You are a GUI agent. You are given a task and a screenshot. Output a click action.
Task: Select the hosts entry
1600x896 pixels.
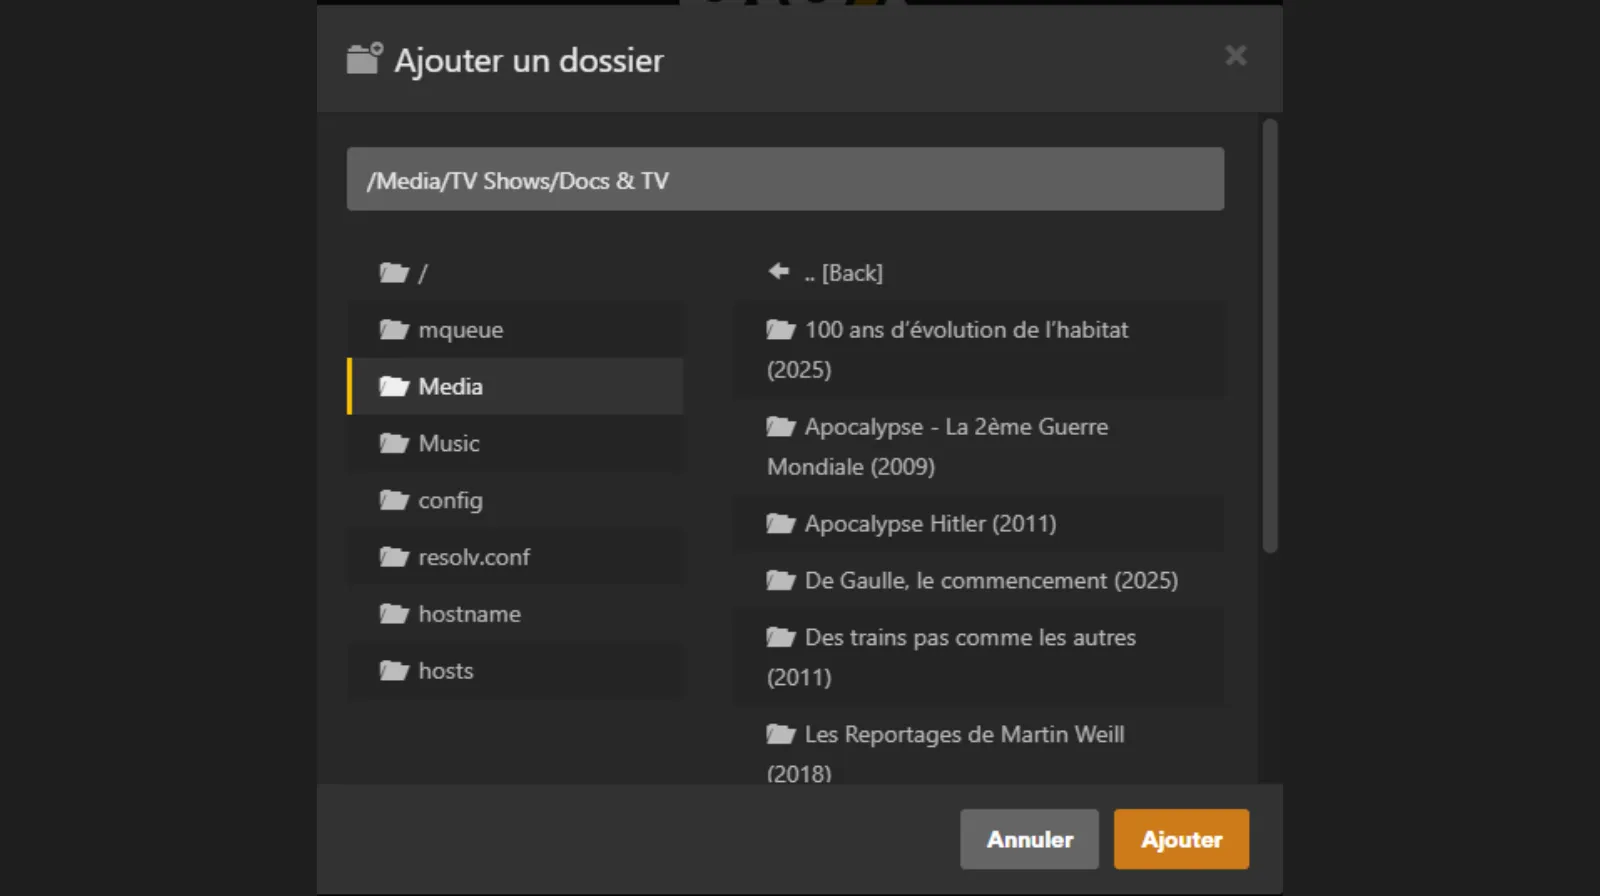point(445,671)
